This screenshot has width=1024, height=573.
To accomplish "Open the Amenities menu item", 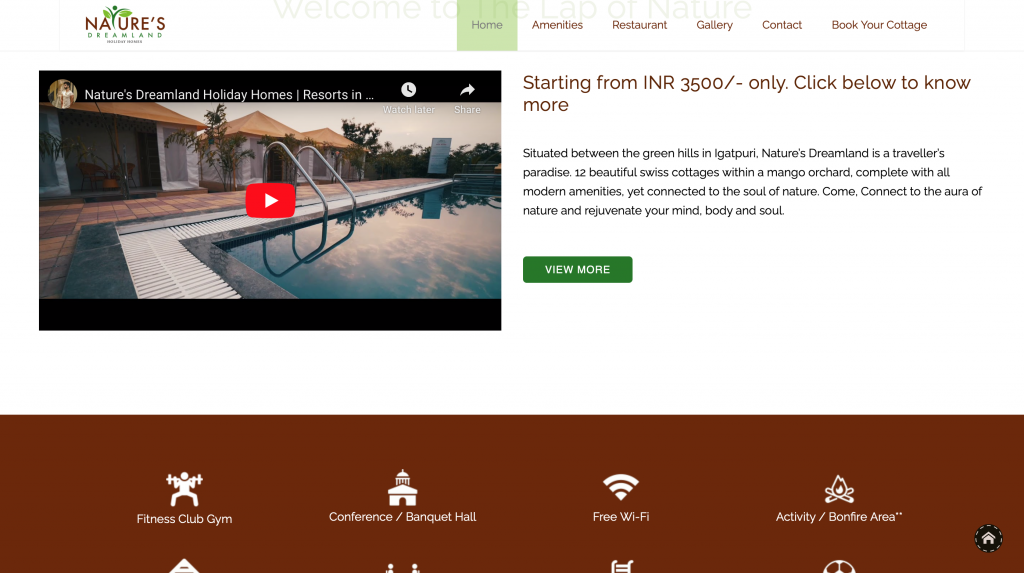I will coord(557,25).
